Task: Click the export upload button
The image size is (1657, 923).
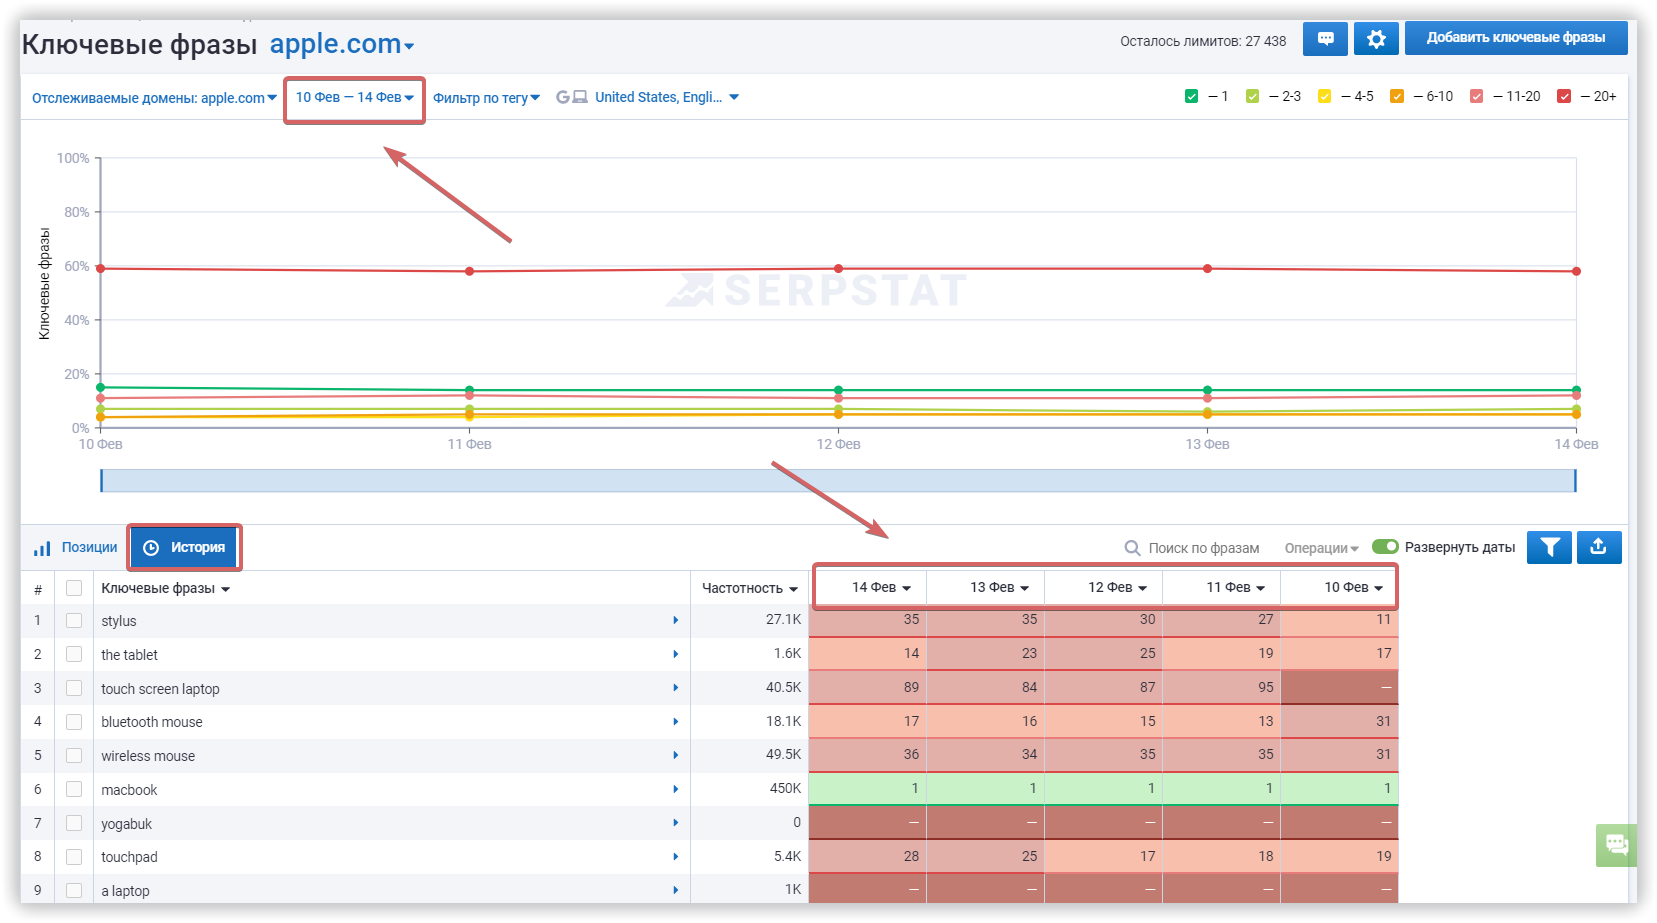Action: [x=1599, y=547]
